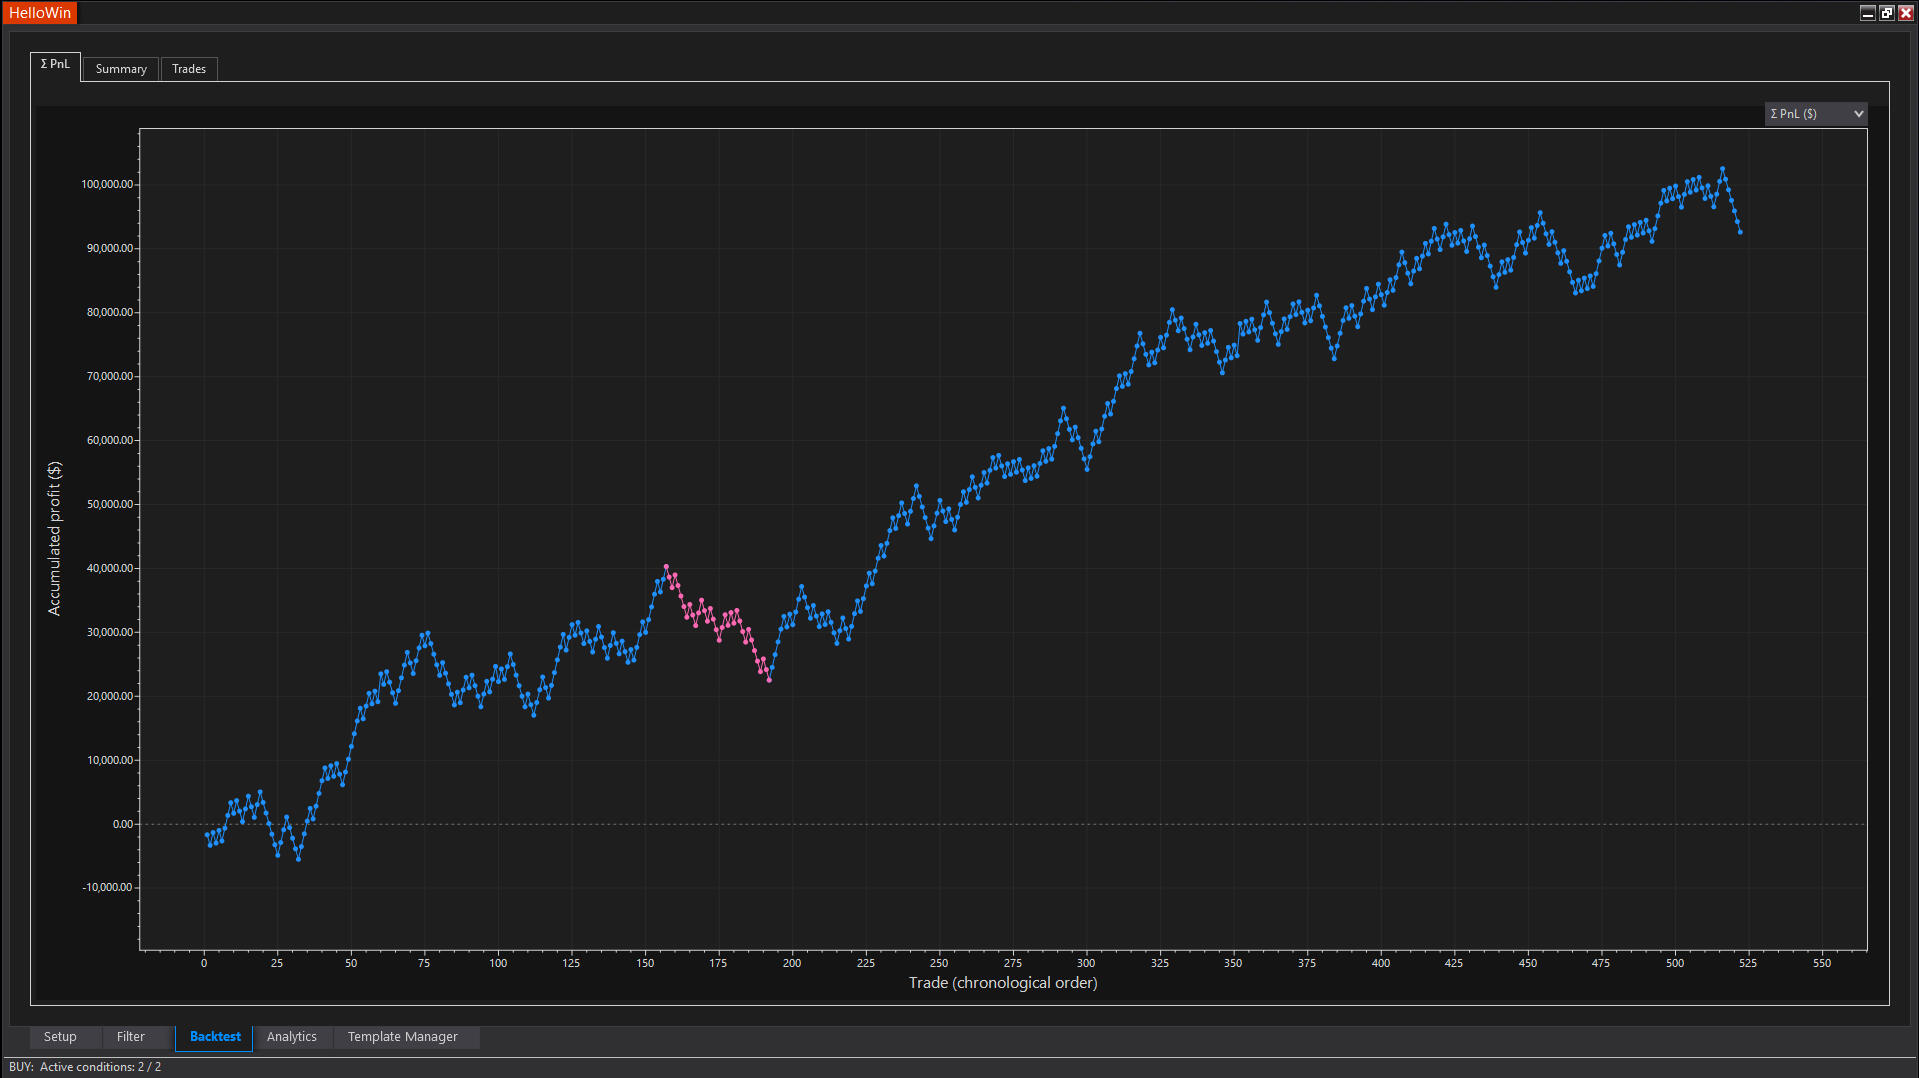Expand the Σ PnL ($) dropdown

coord(1815,114)
